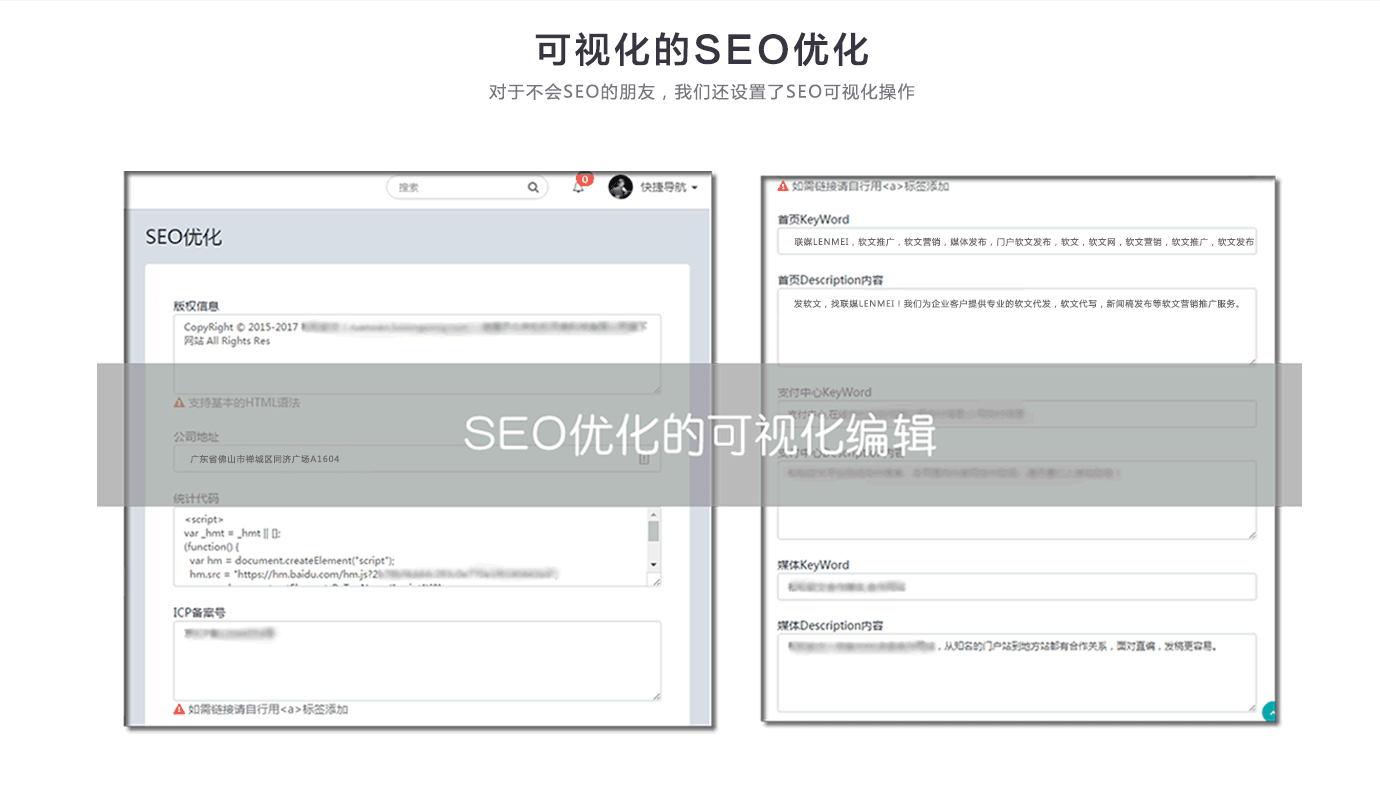
Task: Click the search magnifier icon
Action: point(534,187)
